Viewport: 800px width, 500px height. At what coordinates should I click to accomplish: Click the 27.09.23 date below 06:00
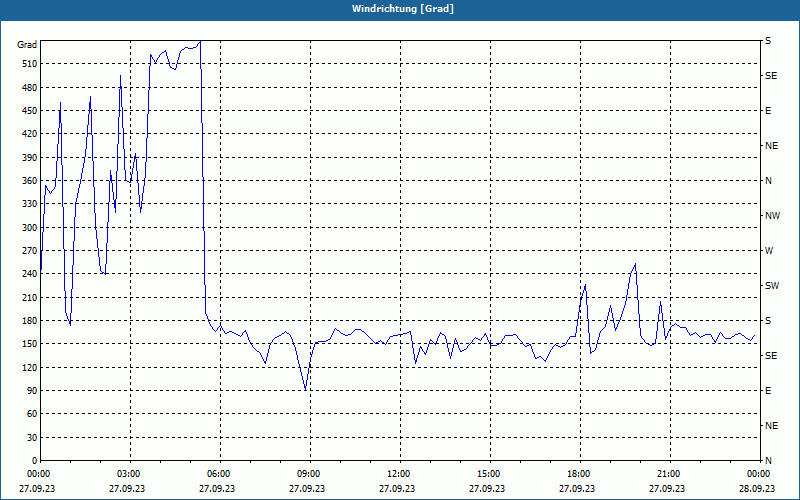217,488
